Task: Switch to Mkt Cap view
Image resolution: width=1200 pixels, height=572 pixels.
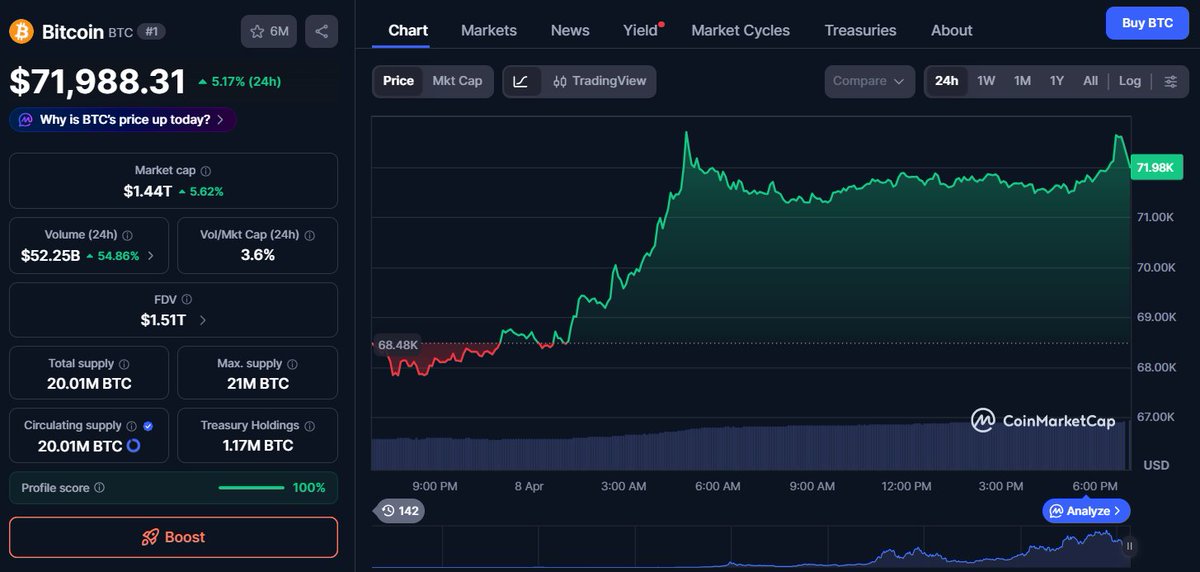Action: click(x=457, y=81)
